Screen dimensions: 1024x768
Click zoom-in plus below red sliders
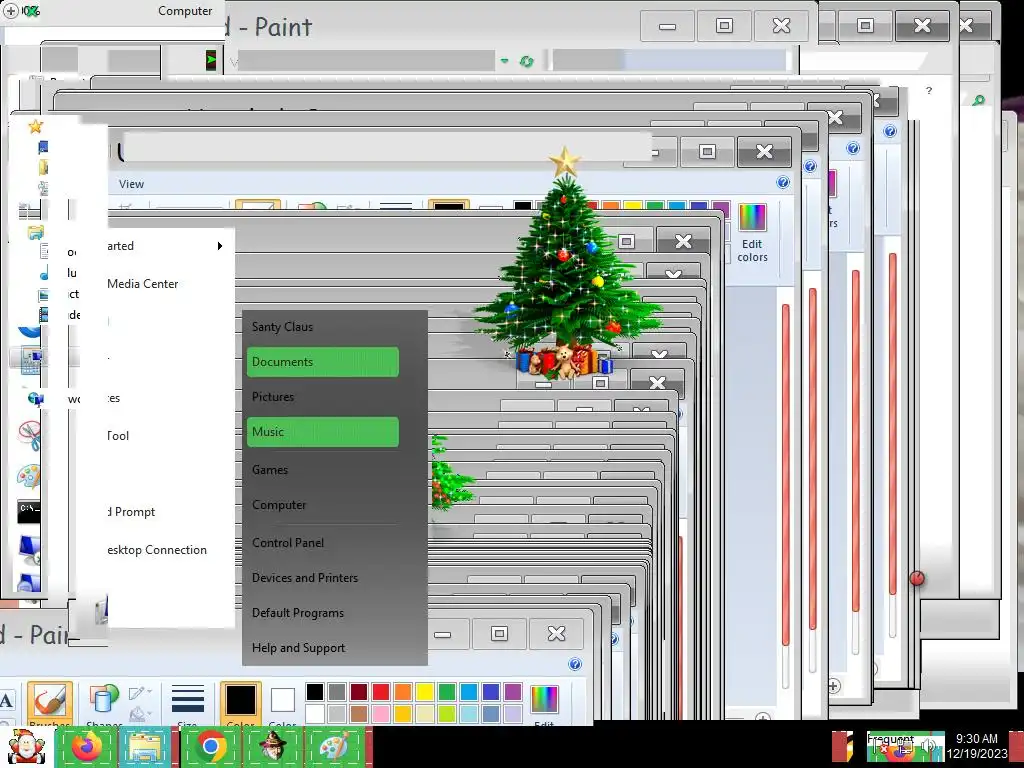pos(833,686)
